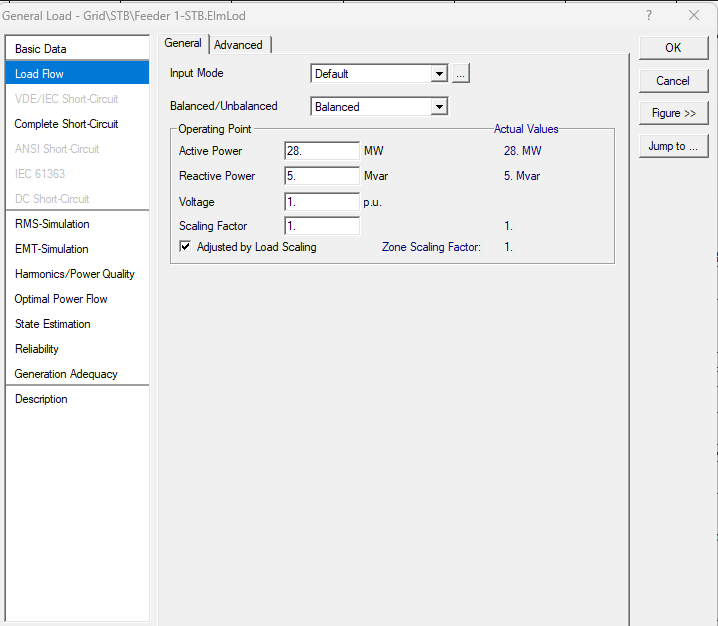Click the Scaling Factor input field

click(321, 226)
